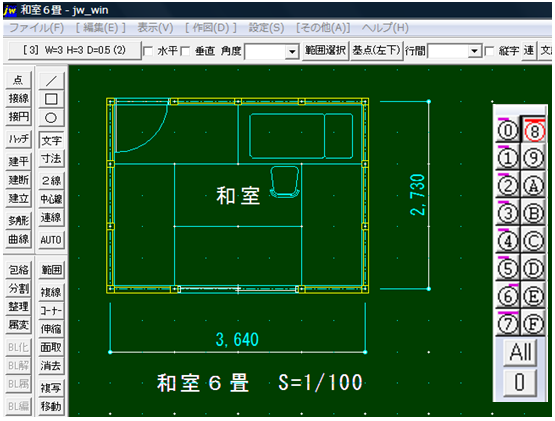
Task: Click the 基点(左下) base point button
Action: [x=376, y=51]
